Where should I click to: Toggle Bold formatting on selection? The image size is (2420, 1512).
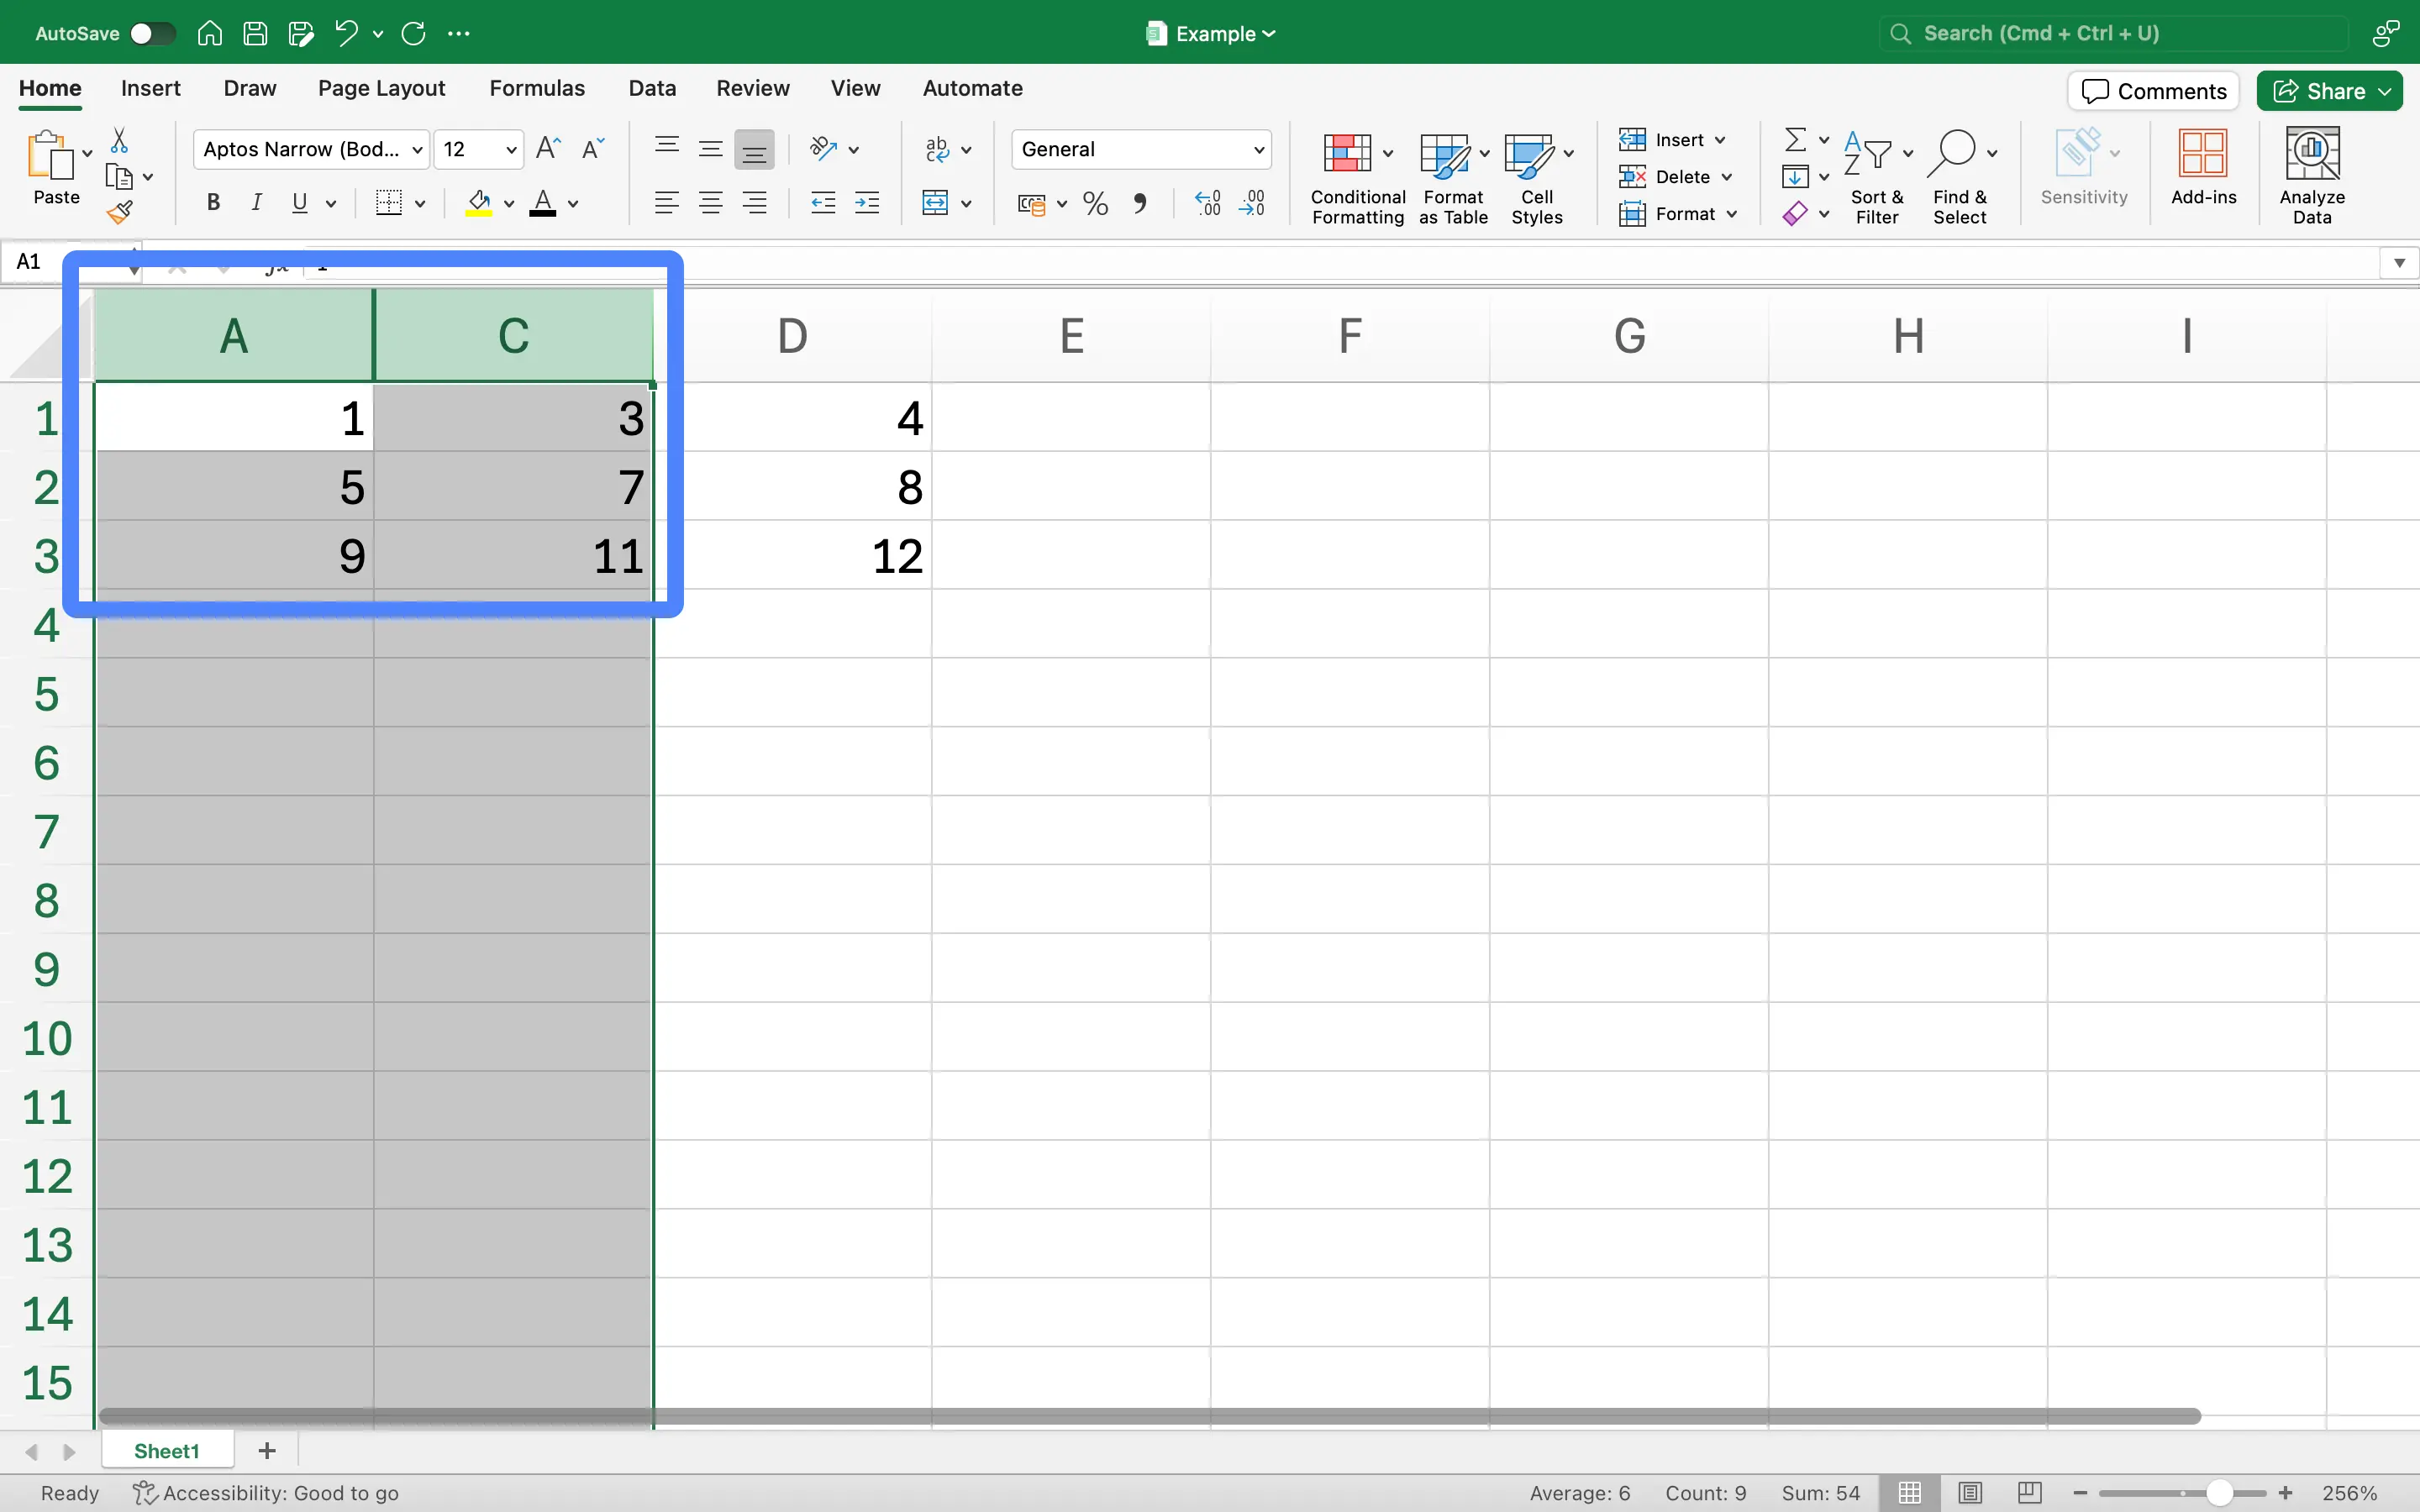coord(211,204)
